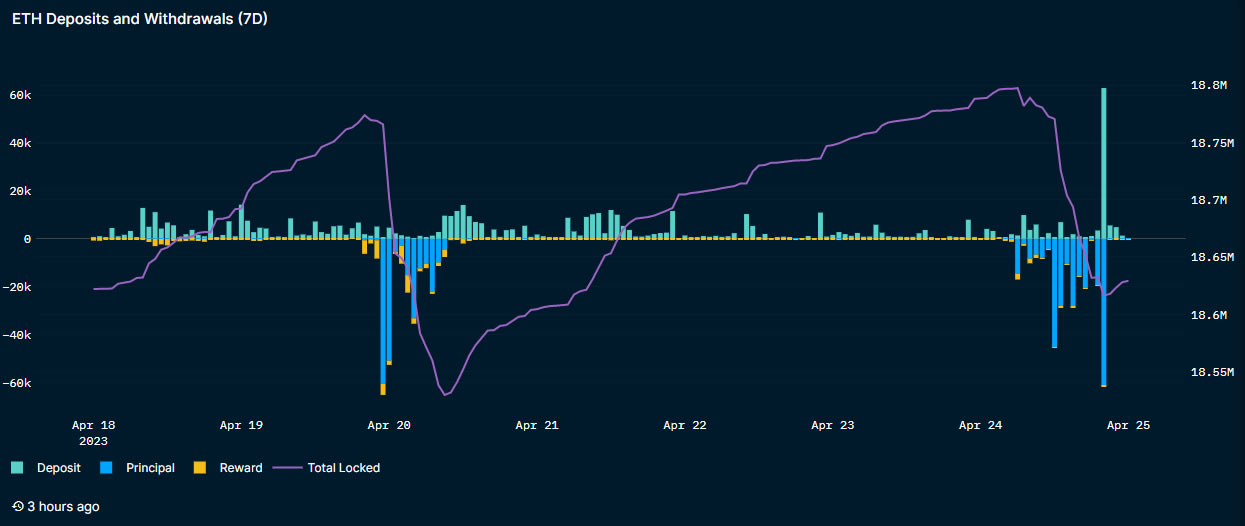Click the 18.55M right y-axis label
The image size is (1245, 526).
click(x=1211, y=373)
